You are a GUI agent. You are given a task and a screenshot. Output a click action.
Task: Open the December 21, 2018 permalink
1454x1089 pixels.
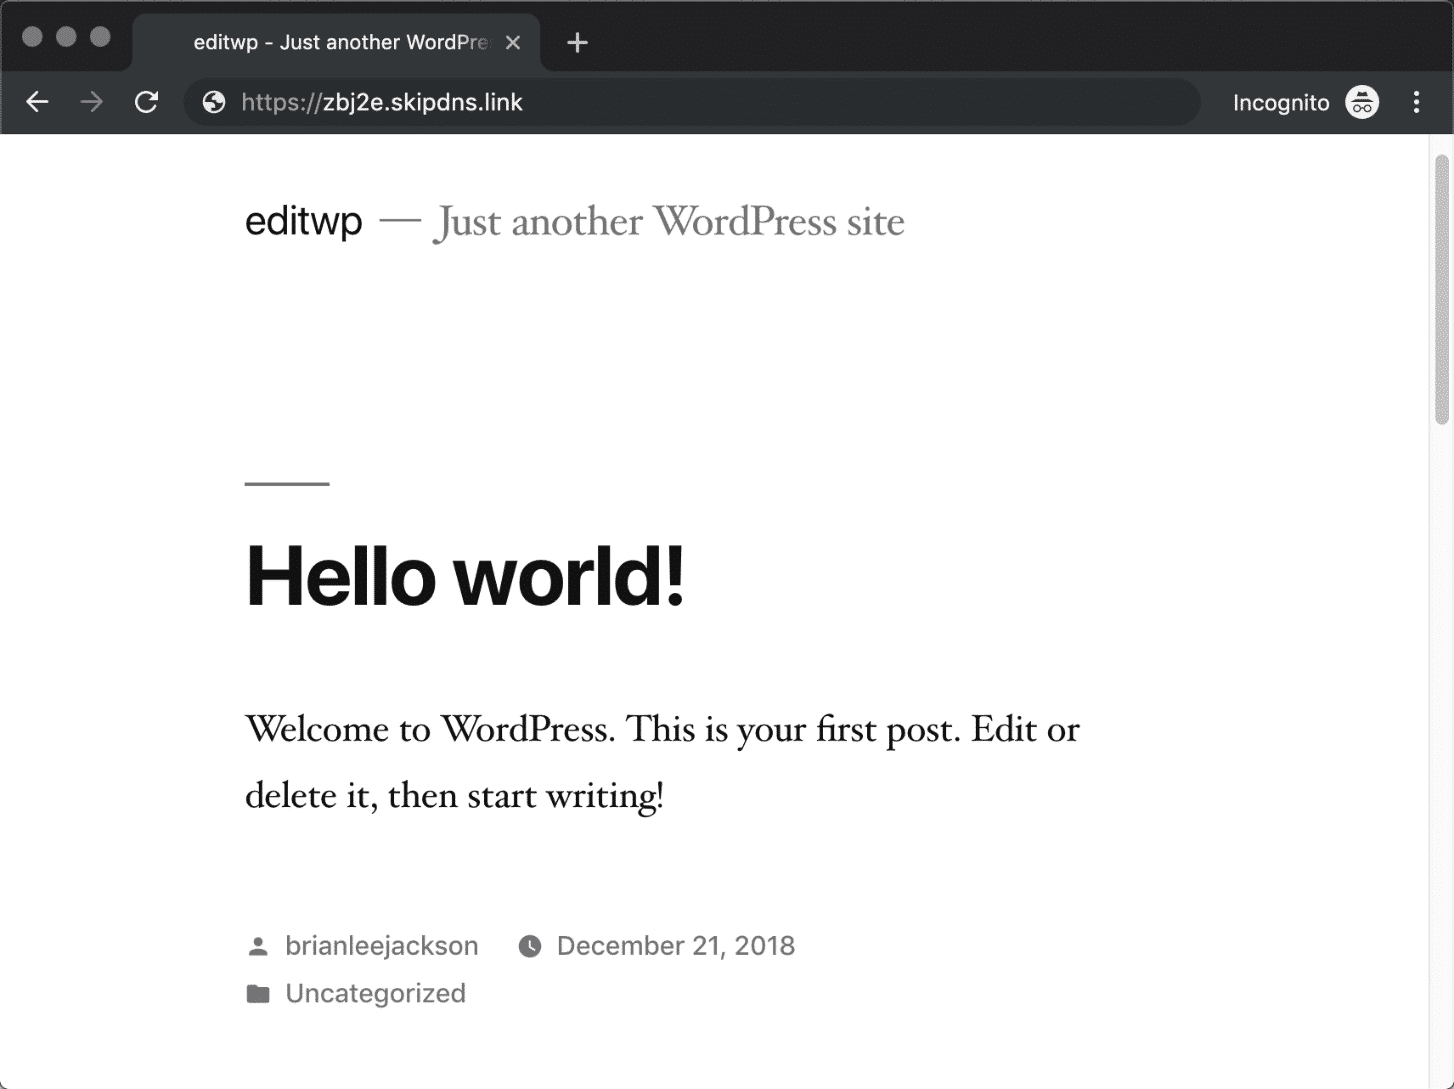[675, 945]
